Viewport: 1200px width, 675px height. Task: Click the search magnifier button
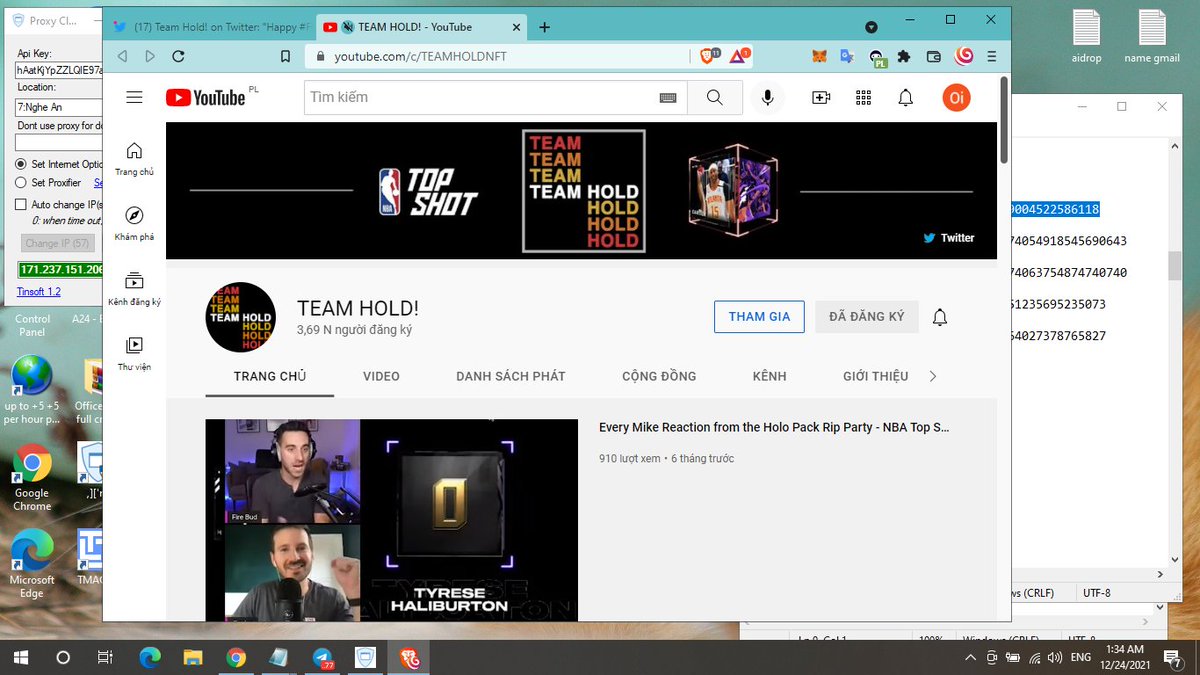click(714, 97)
